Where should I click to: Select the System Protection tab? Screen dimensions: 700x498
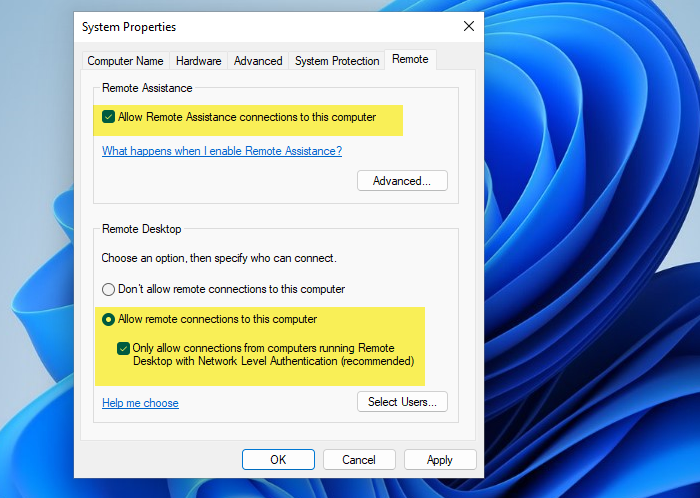click(x=337, y=61)
